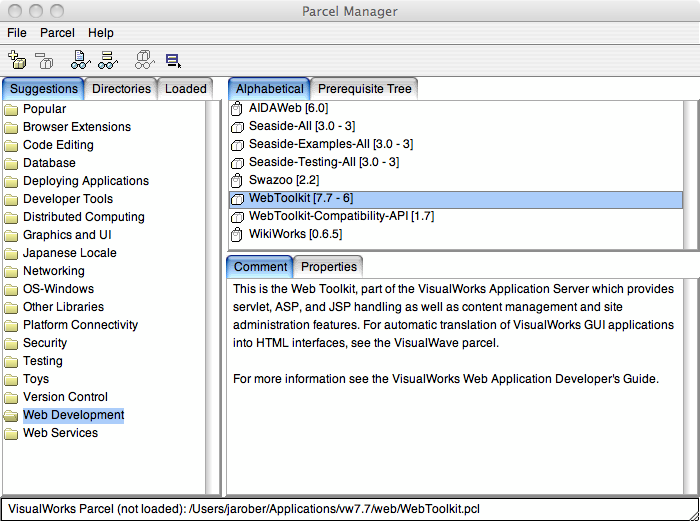Screen dimensions: 700x522
Task: Click the Toys folder icon
Action: pyautogui.click(x=11, y=380)
